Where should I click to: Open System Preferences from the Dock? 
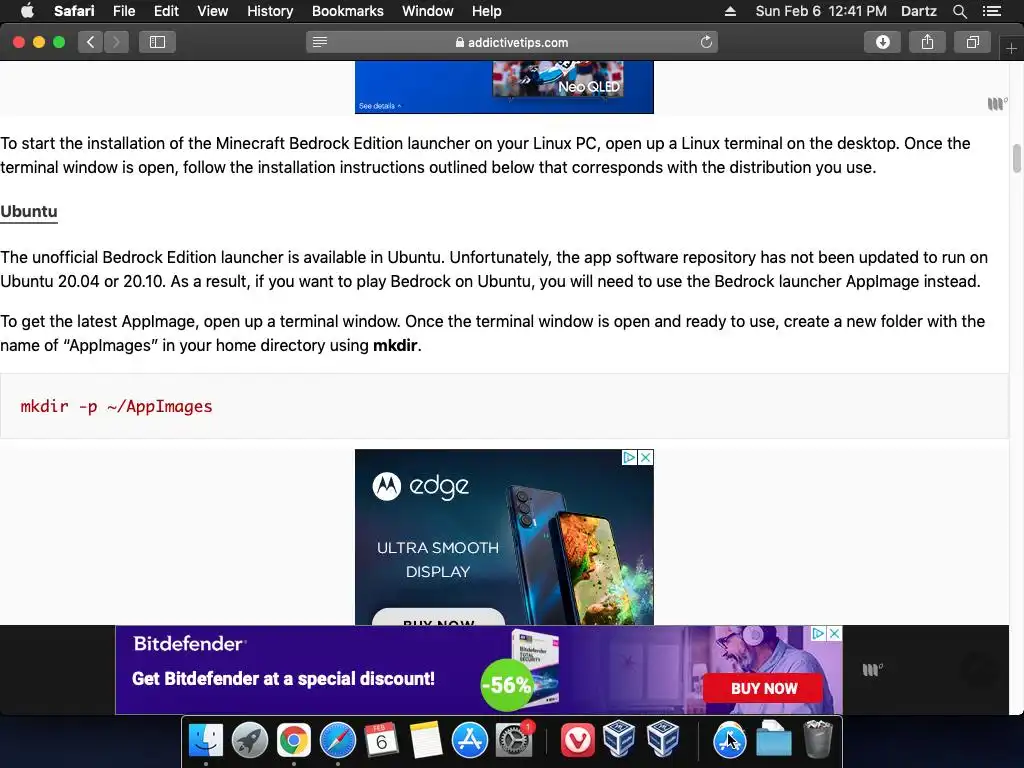point(514,741)
